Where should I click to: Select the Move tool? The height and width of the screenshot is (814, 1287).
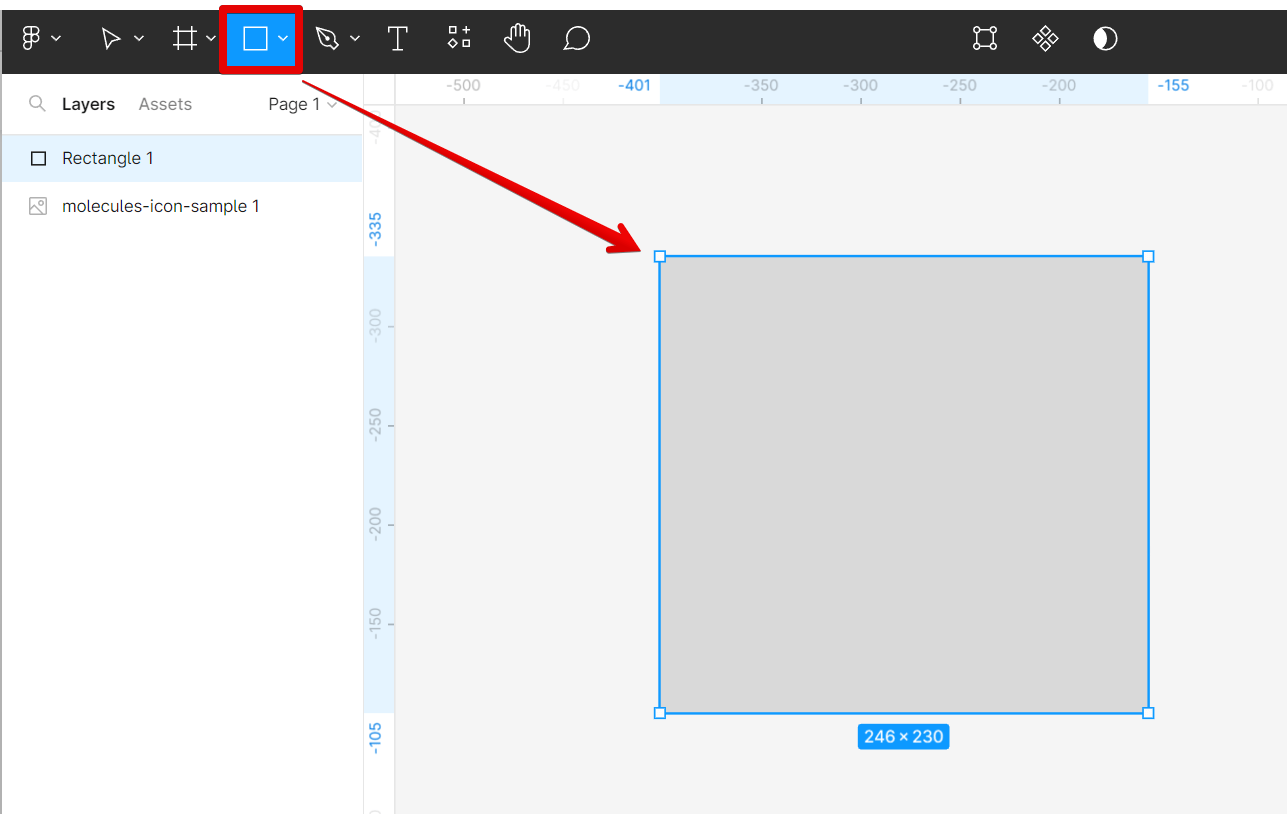pyautogui.click(x=113, y=38)
